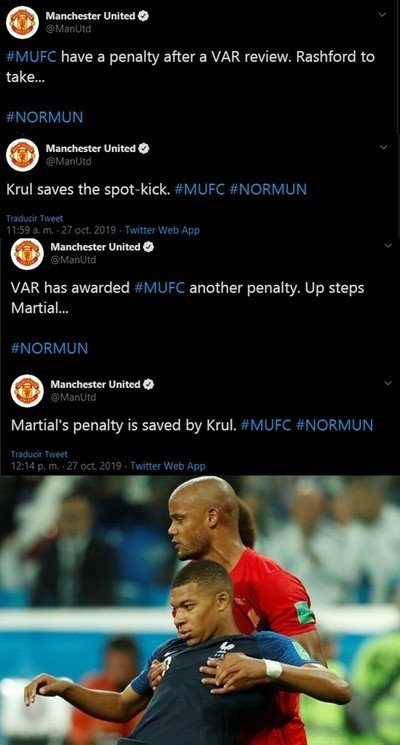
Task: Click Traducir Tweet under Martial's penalty tweet
Action: (39, 454)
